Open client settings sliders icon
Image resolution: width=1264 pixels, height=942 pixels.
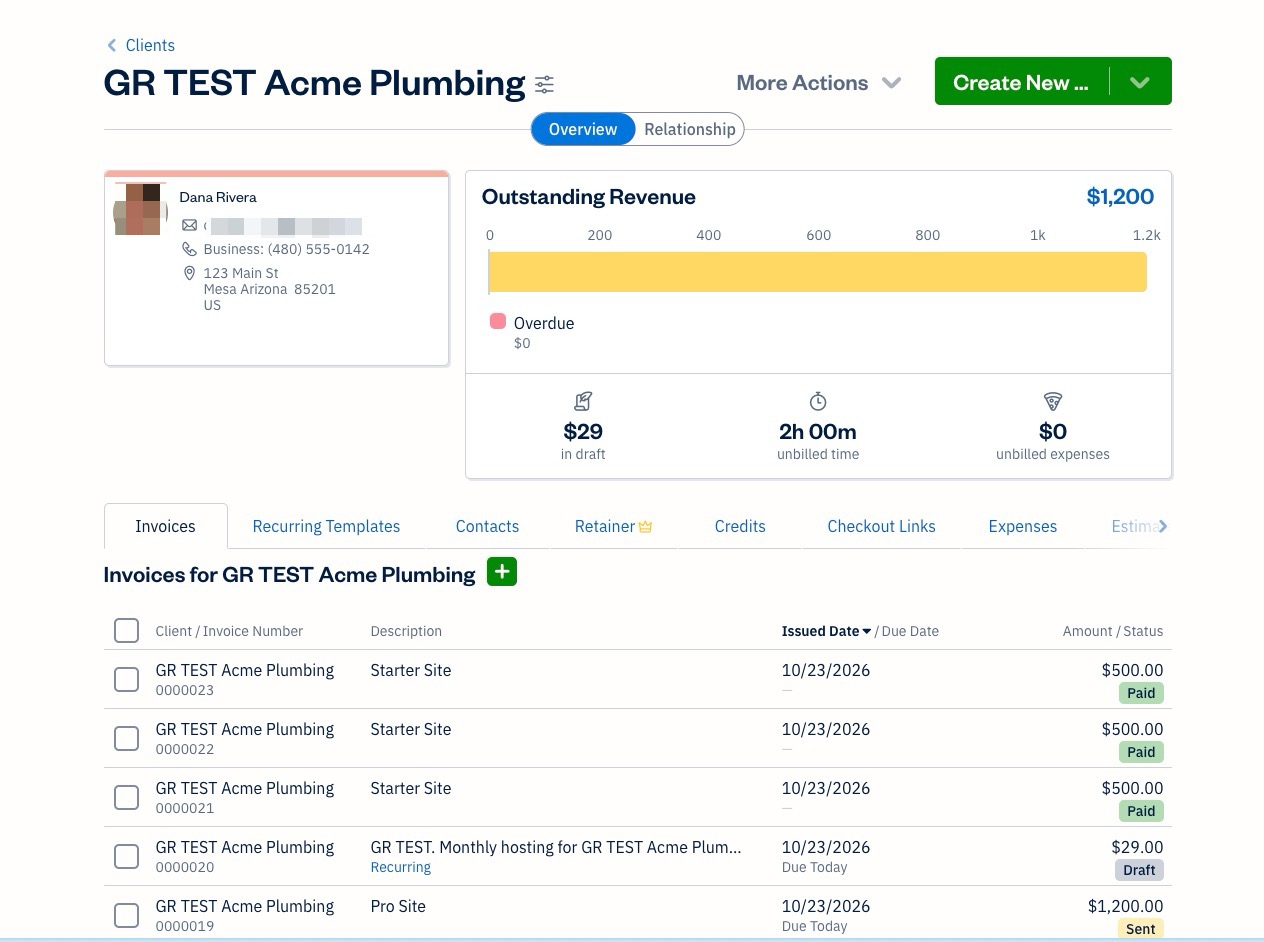coord(544,84)
